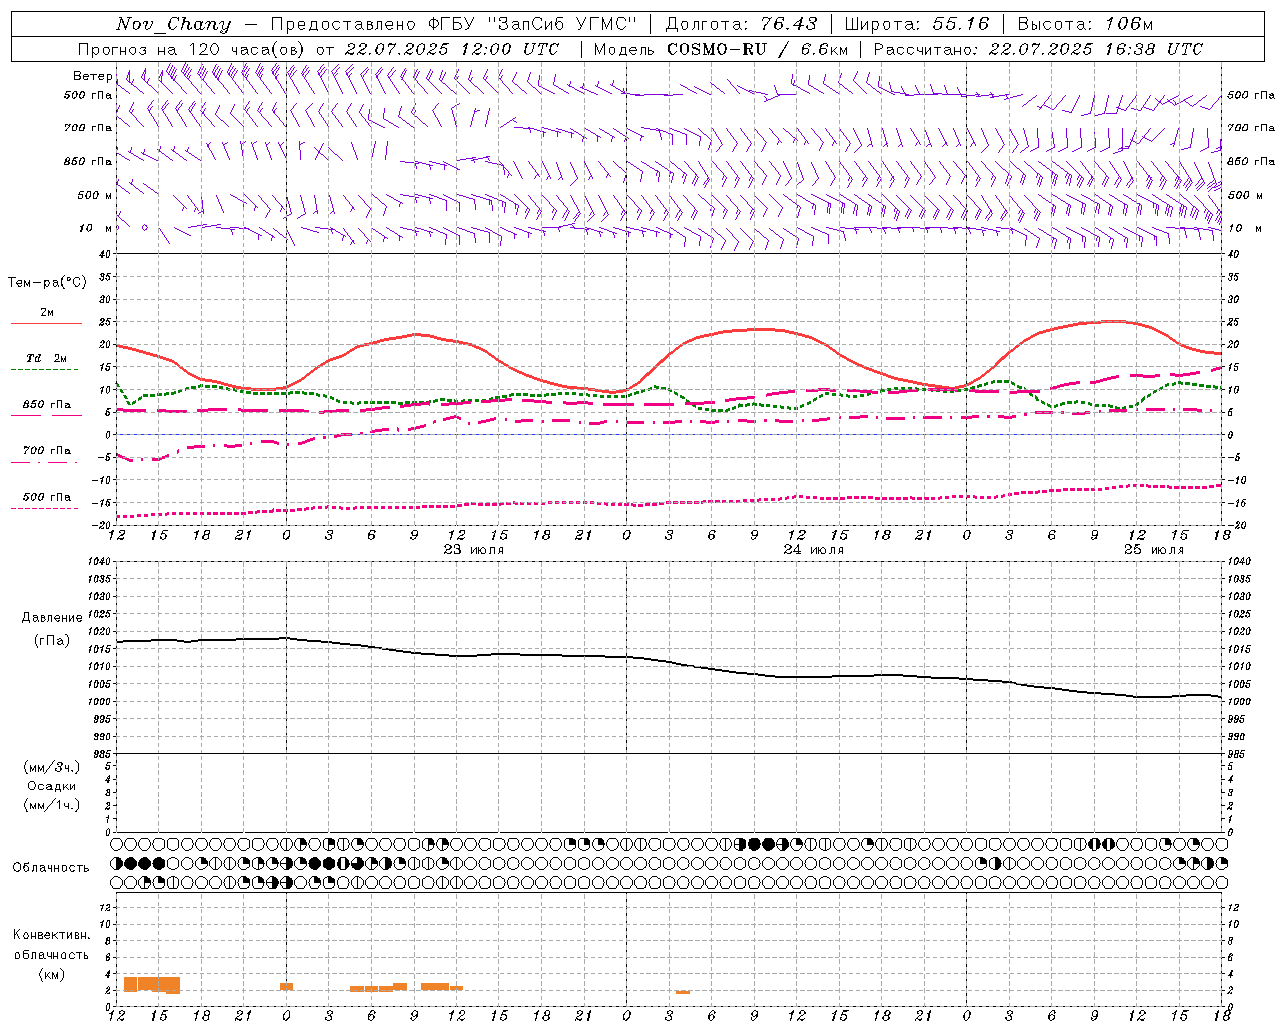Click the pink long-dash legend line under 850 гПа
The image size is (1280, 1024).
pyautogui.click(x=46, y=415)
